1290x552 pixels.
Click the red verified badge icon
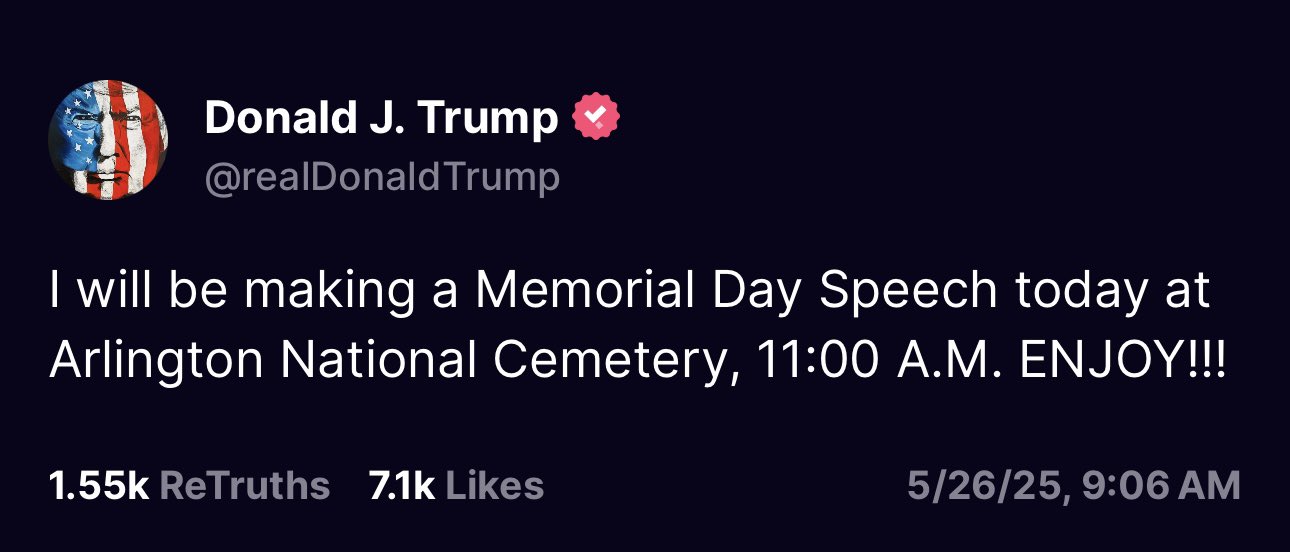pyautogui.click(x=595, y=119)
